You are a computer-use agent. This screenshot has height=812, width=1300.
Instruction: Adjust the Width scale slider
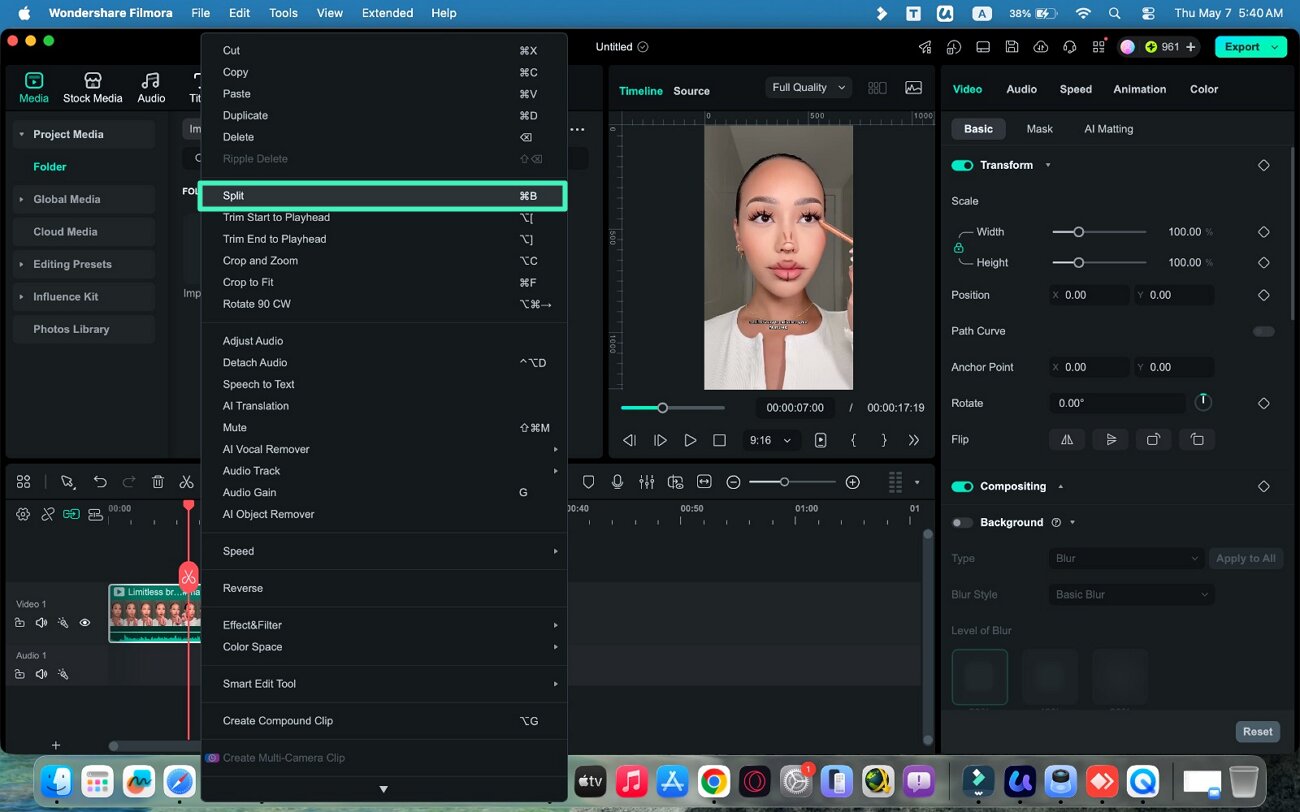1099,232
